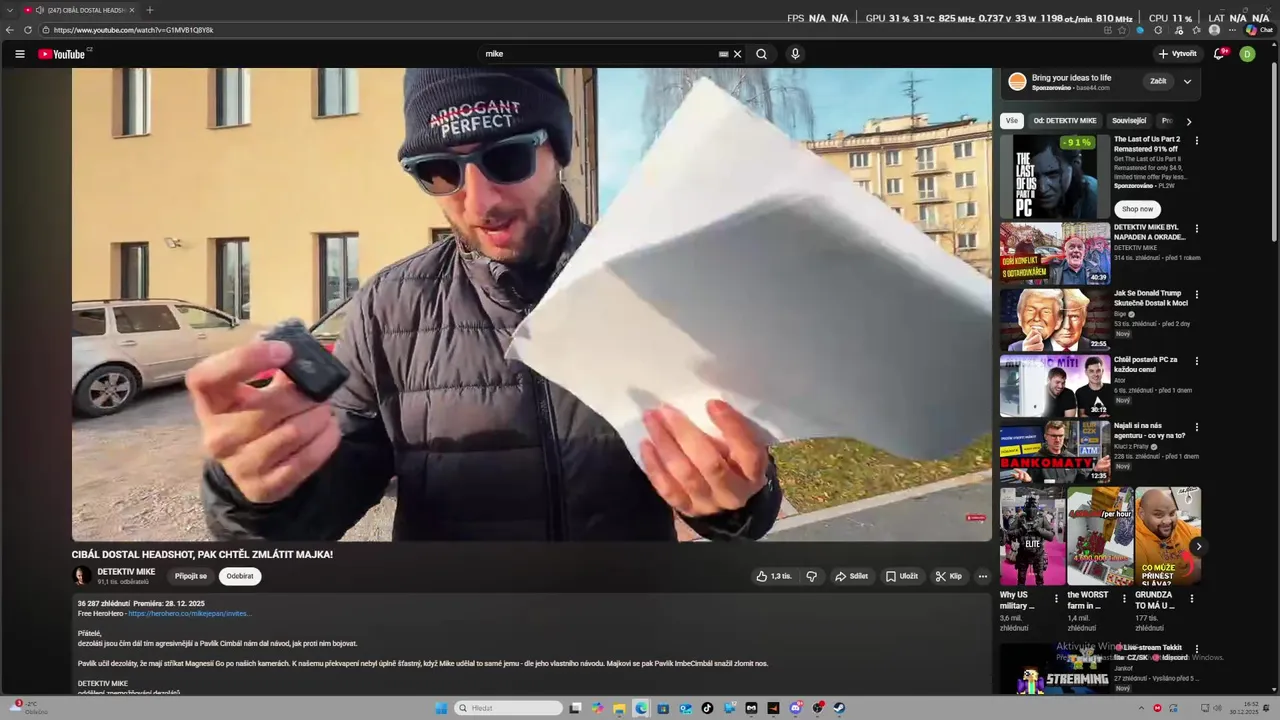Open options for the Why US military Short
1280x720 pixels.
tap(1056, 599)
